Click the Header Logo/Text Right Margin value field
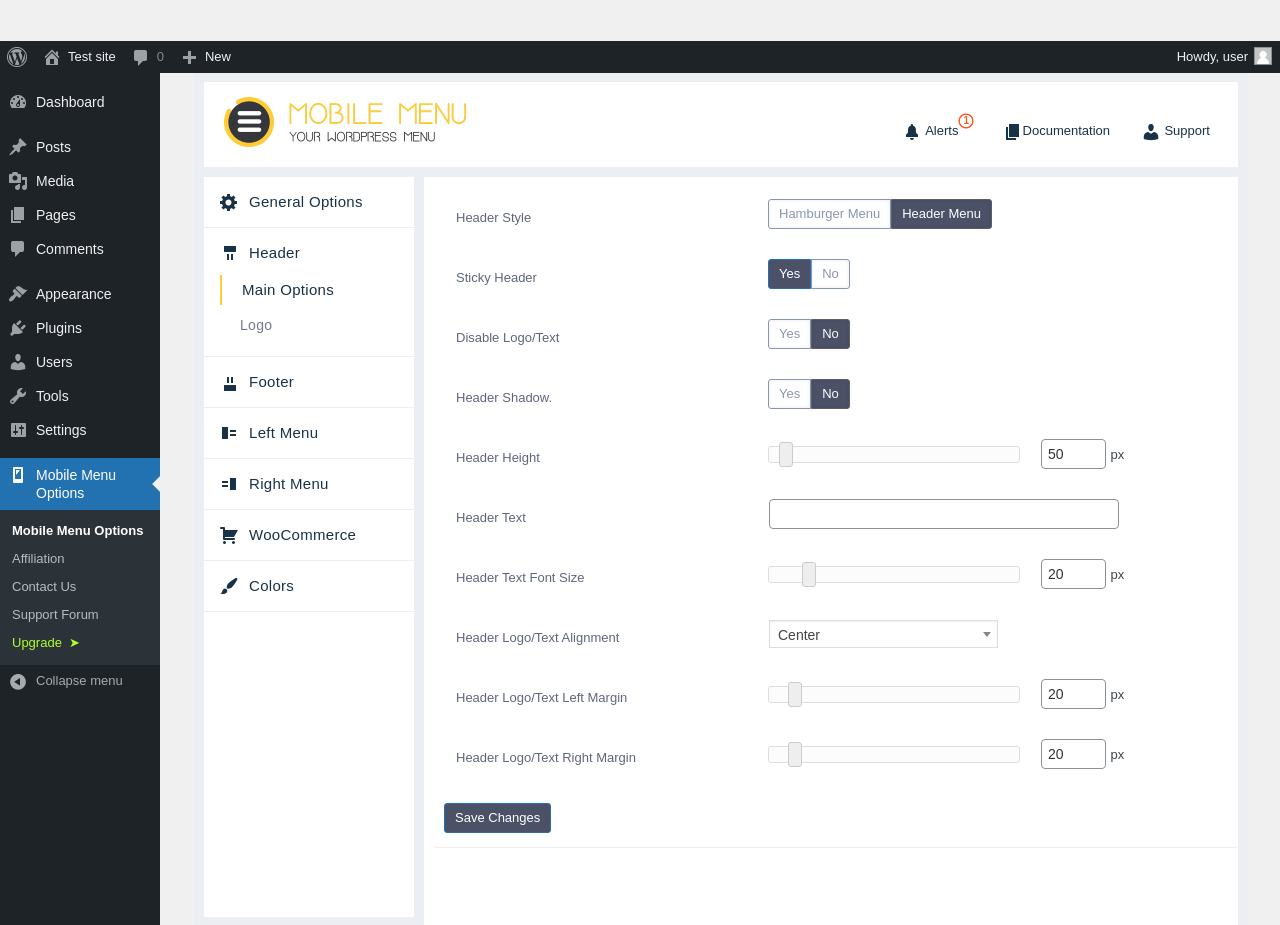The height and width of the screenshot is (925, 1280). [1073, 754]
